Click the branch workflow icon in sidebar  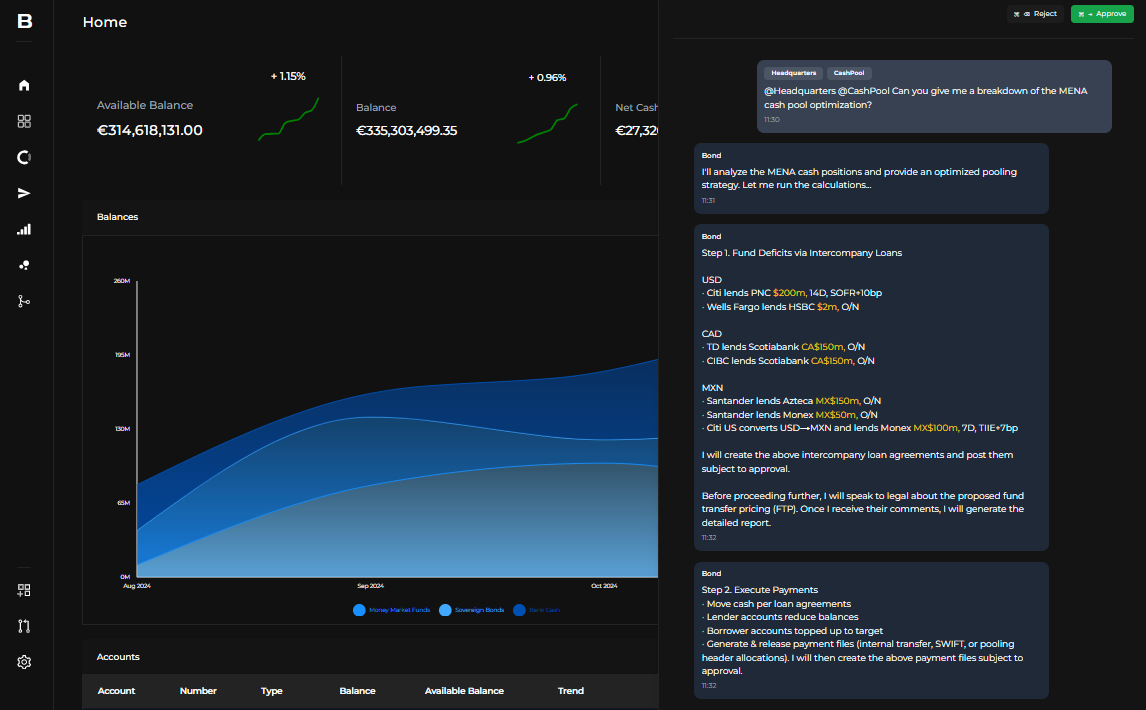24,301
